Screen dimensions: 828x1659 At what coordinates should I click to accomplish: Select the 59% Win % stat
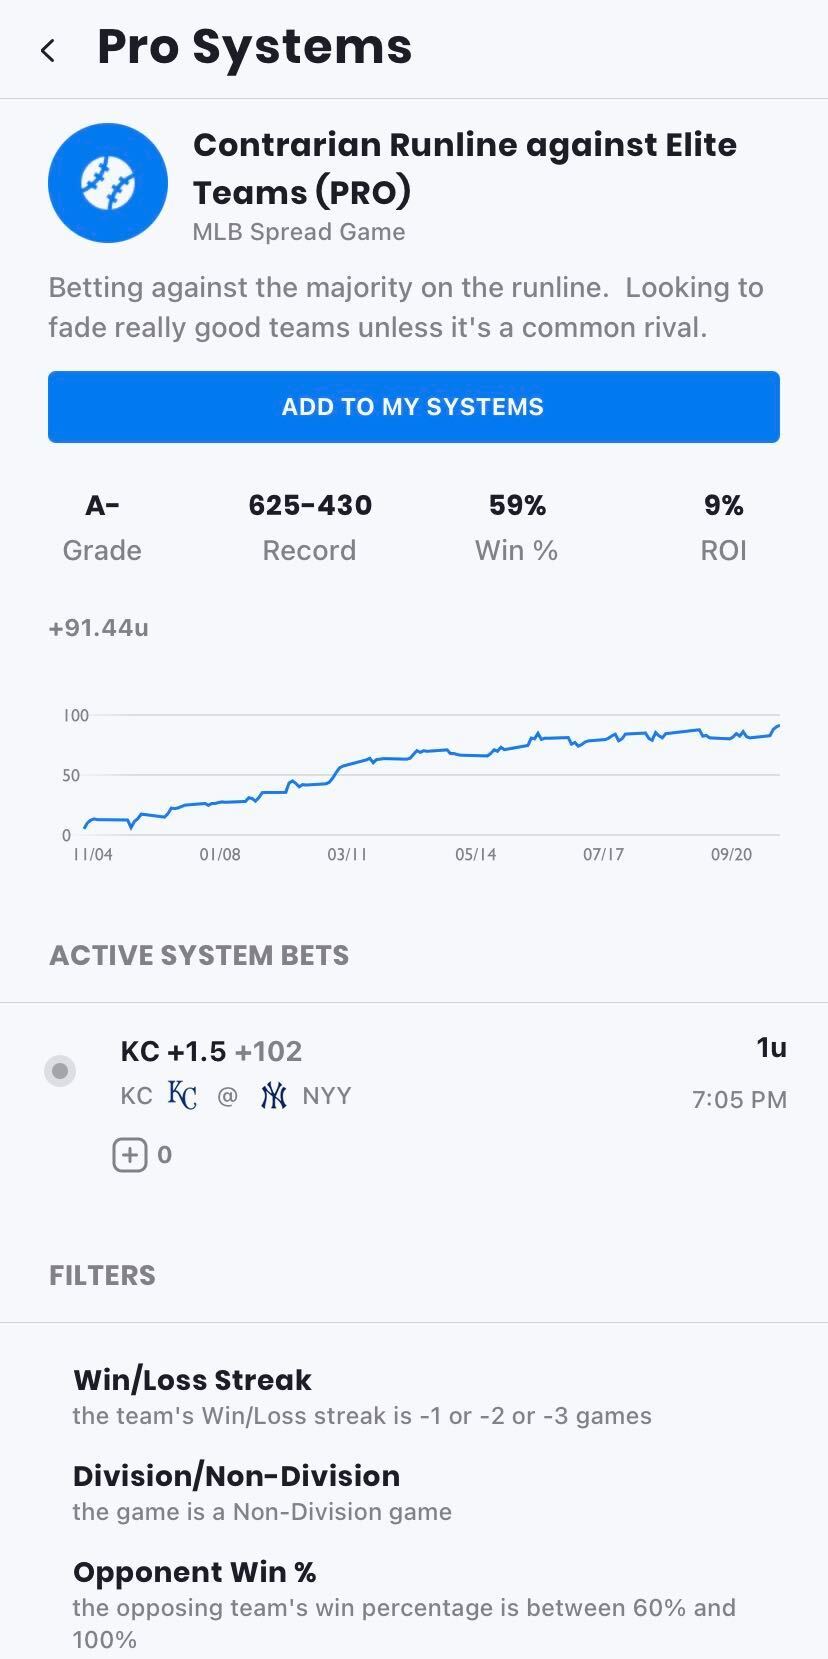[x=517, y=526]
